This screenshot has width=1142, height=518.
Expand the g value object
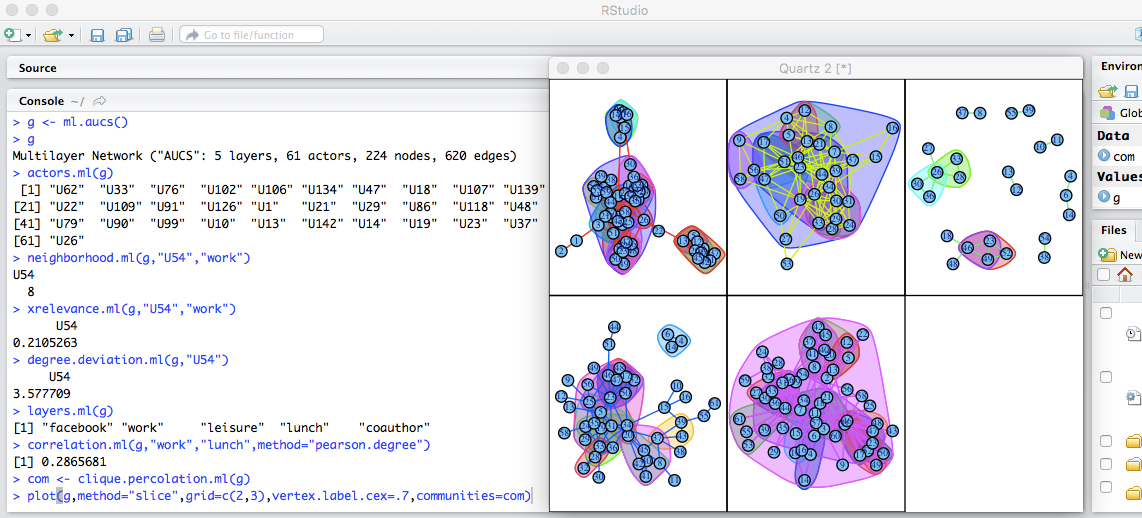[1103, 197]
